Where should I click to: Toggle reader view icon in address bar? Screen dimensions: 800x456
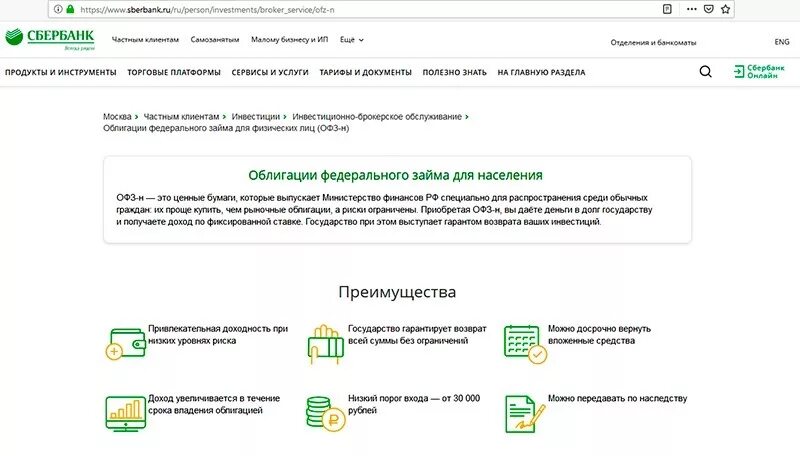point(667,9)
